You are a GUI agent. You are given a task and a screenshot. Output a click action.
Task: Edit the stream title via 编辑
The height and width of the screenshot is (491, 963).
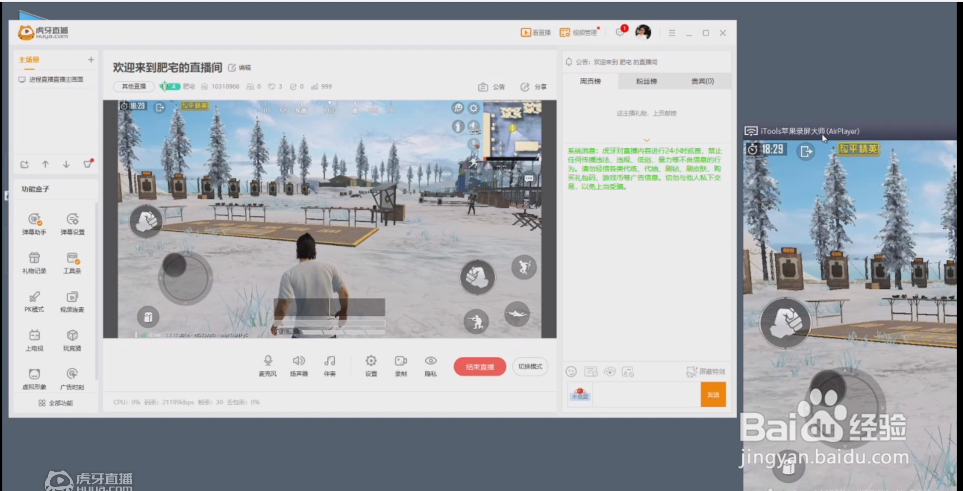[240, 68]
